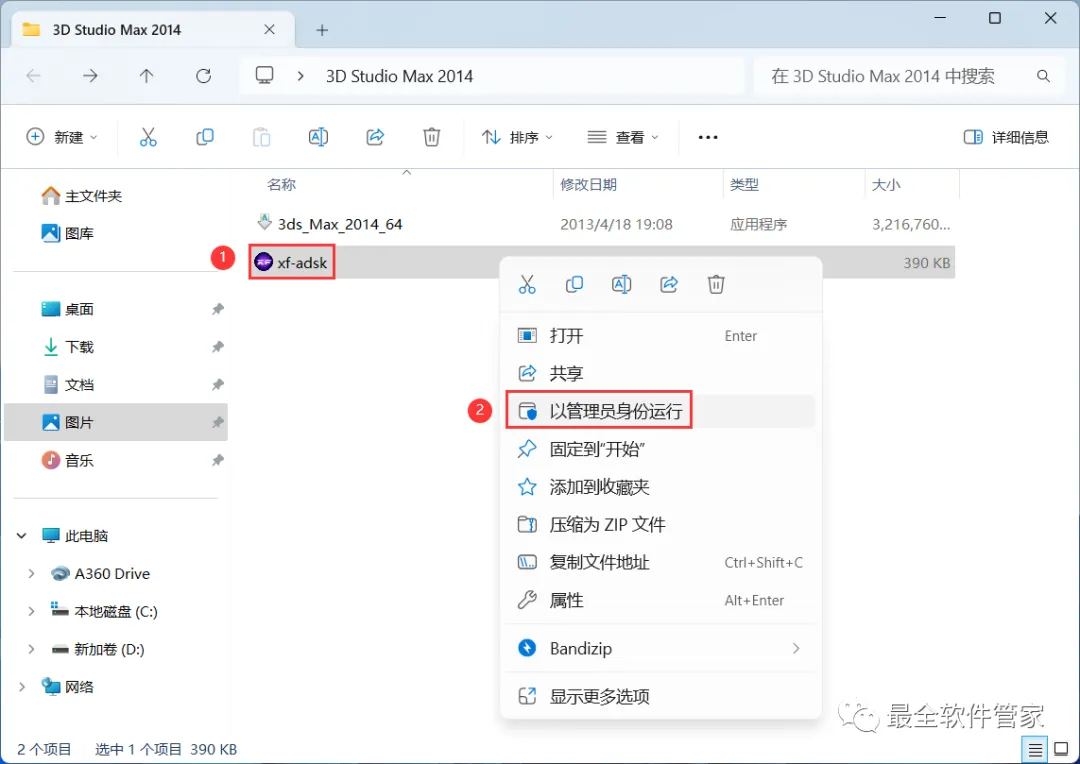The width and height of the screenshot is (1080, 764).
Task: Open 图片 in the sidebar
Action: point(116,422)
